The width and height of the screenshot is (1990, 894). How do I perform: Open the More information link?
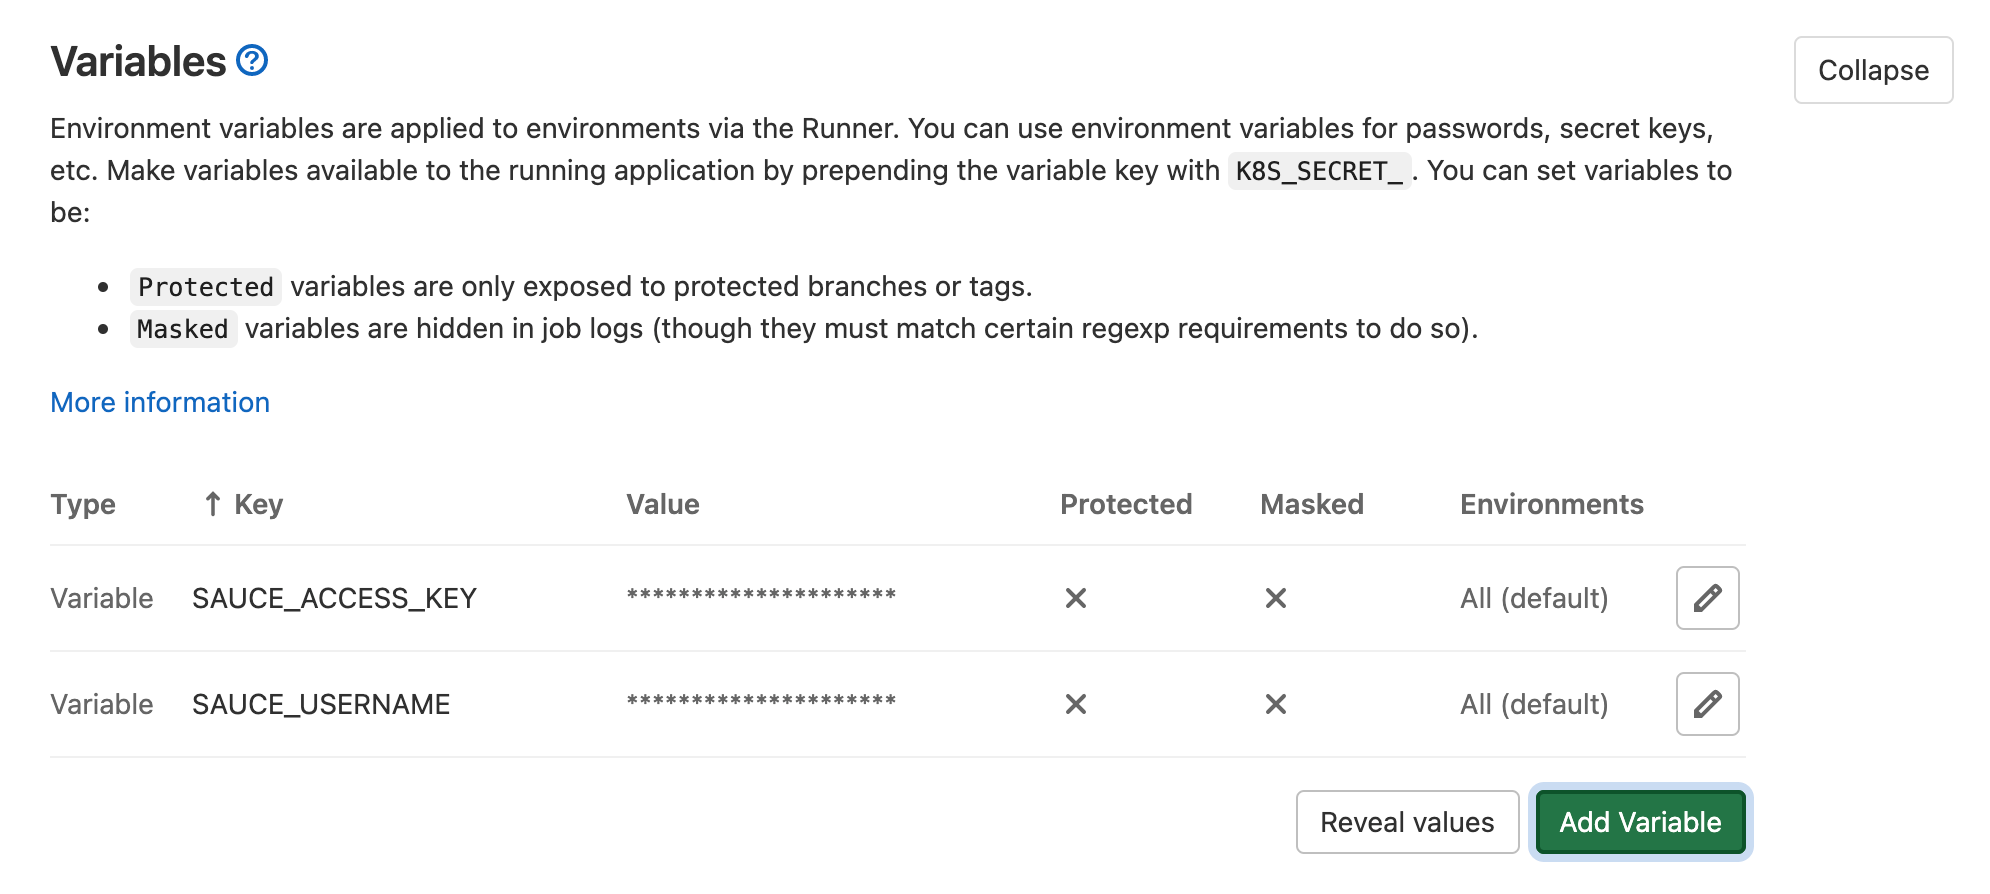click(x=159, y=402)
